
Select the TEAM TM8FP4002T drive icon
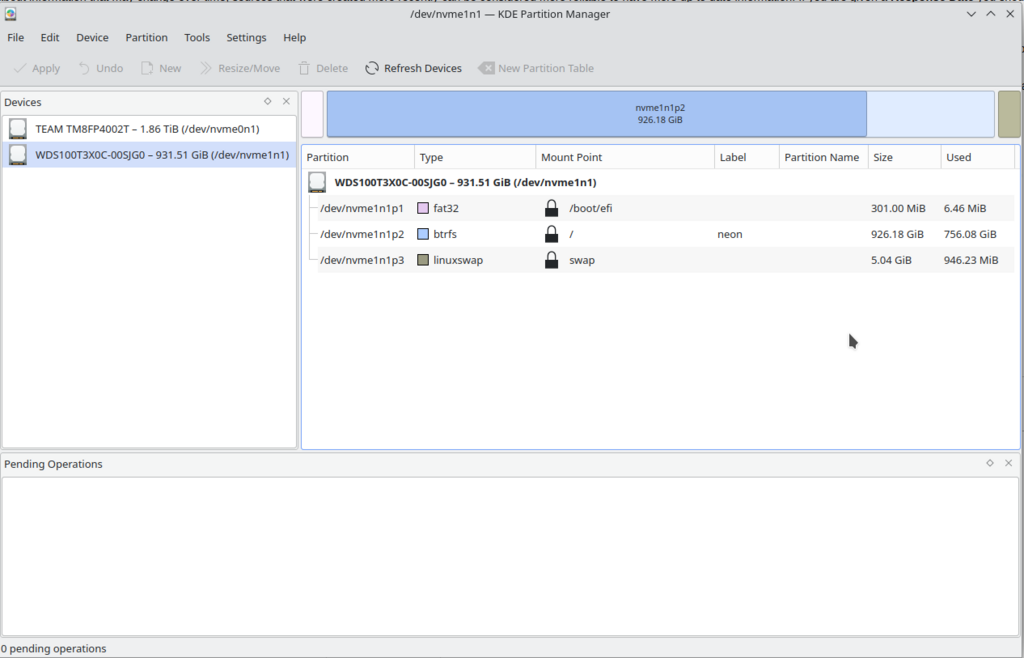[x=18, y=129]
